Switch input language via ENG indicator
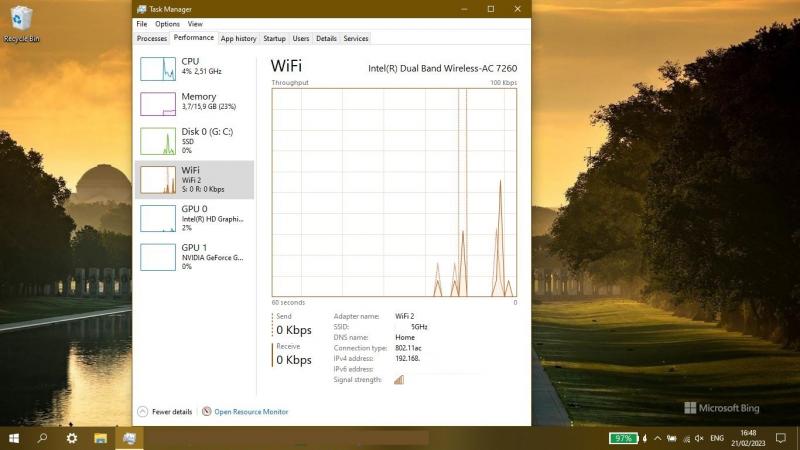The height and width of the screenshot is (450, 800). (717, 438)
